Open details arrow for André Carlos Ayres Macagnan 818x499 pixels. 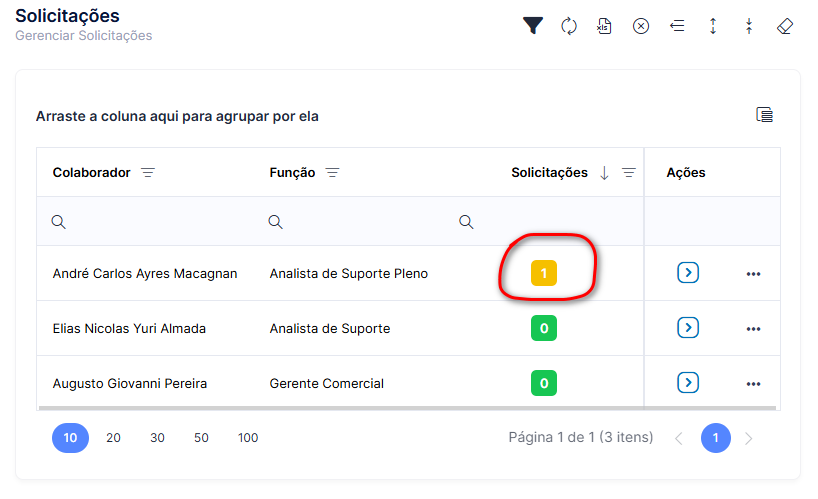click(688, 273)
